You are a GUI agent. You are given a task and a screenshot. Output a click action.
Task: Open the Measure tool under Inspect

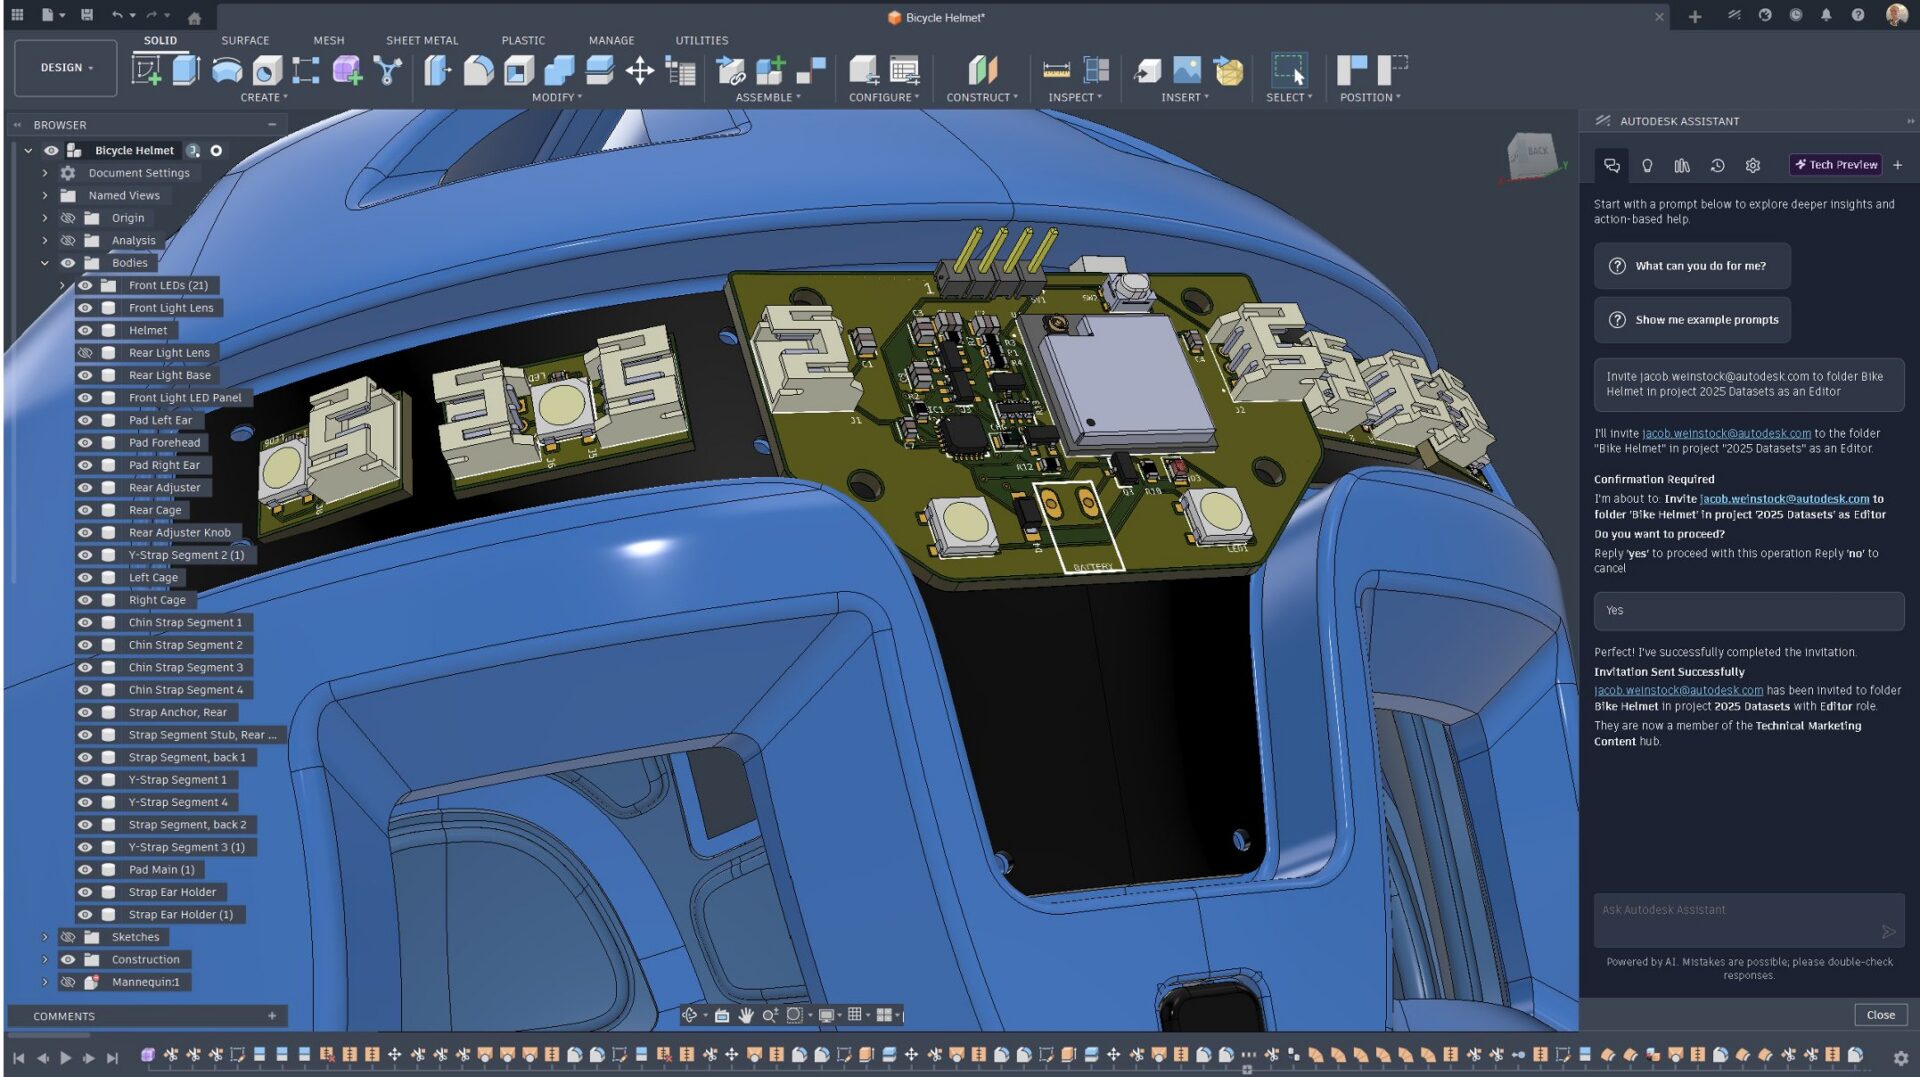[1056, 70]
